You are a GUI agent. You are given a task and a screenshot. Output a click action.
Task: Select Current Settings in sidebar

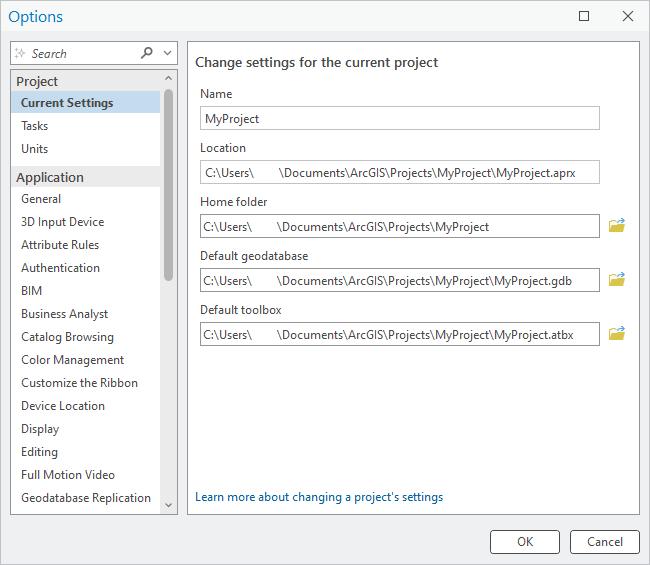(x=67, y=103)
